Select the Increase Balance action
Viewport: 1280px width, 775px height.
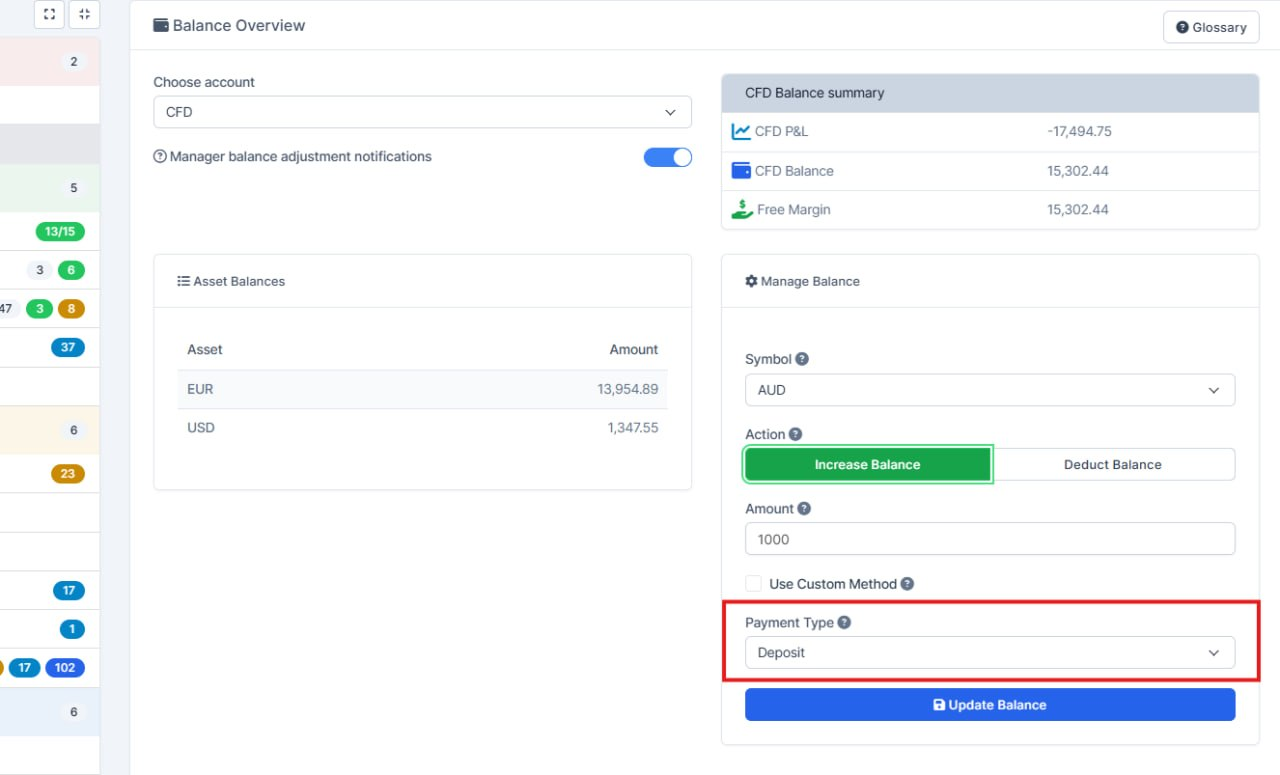(867, 464)
